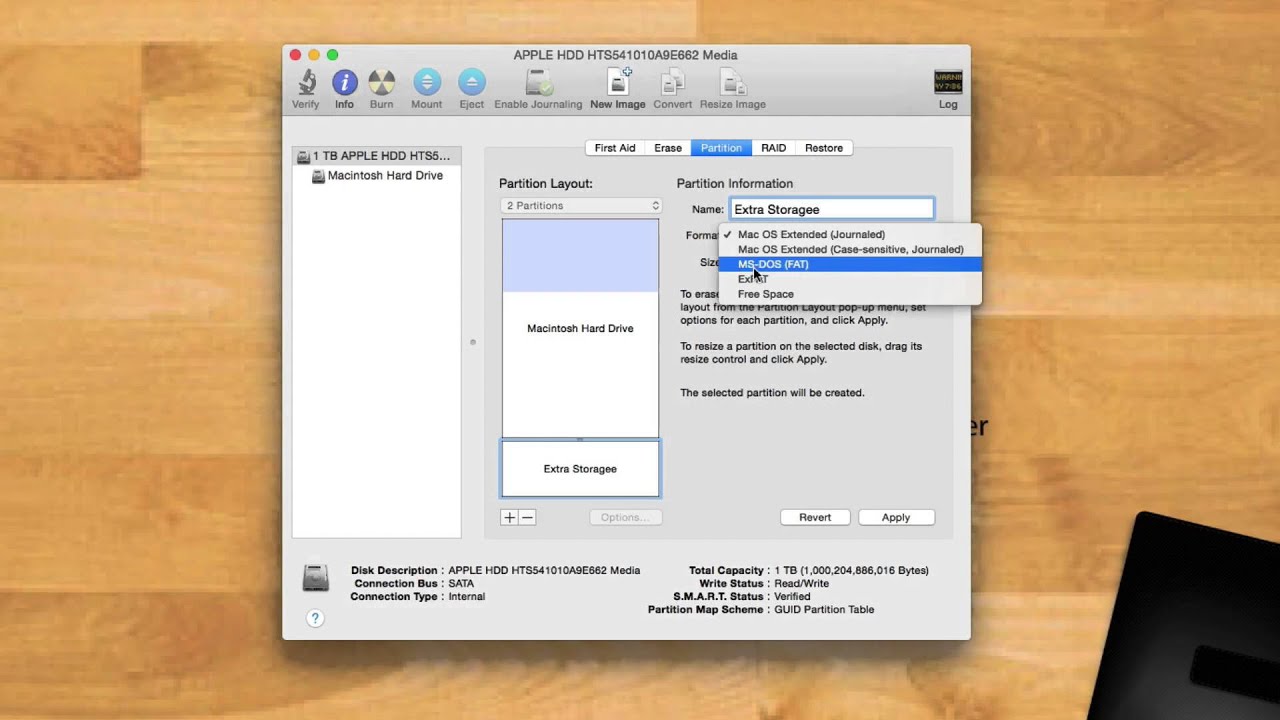Switch to the Restore tab
The height and width of the screenshot is (720, 1280).
824,148
